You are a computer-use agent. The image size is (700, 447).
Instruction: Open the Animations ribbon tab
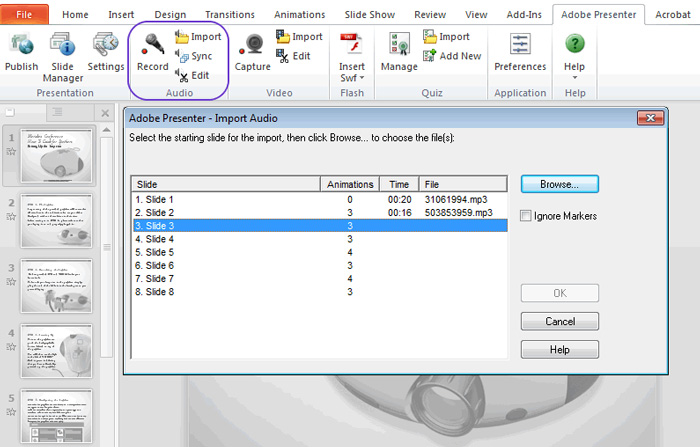pos(300,14)
